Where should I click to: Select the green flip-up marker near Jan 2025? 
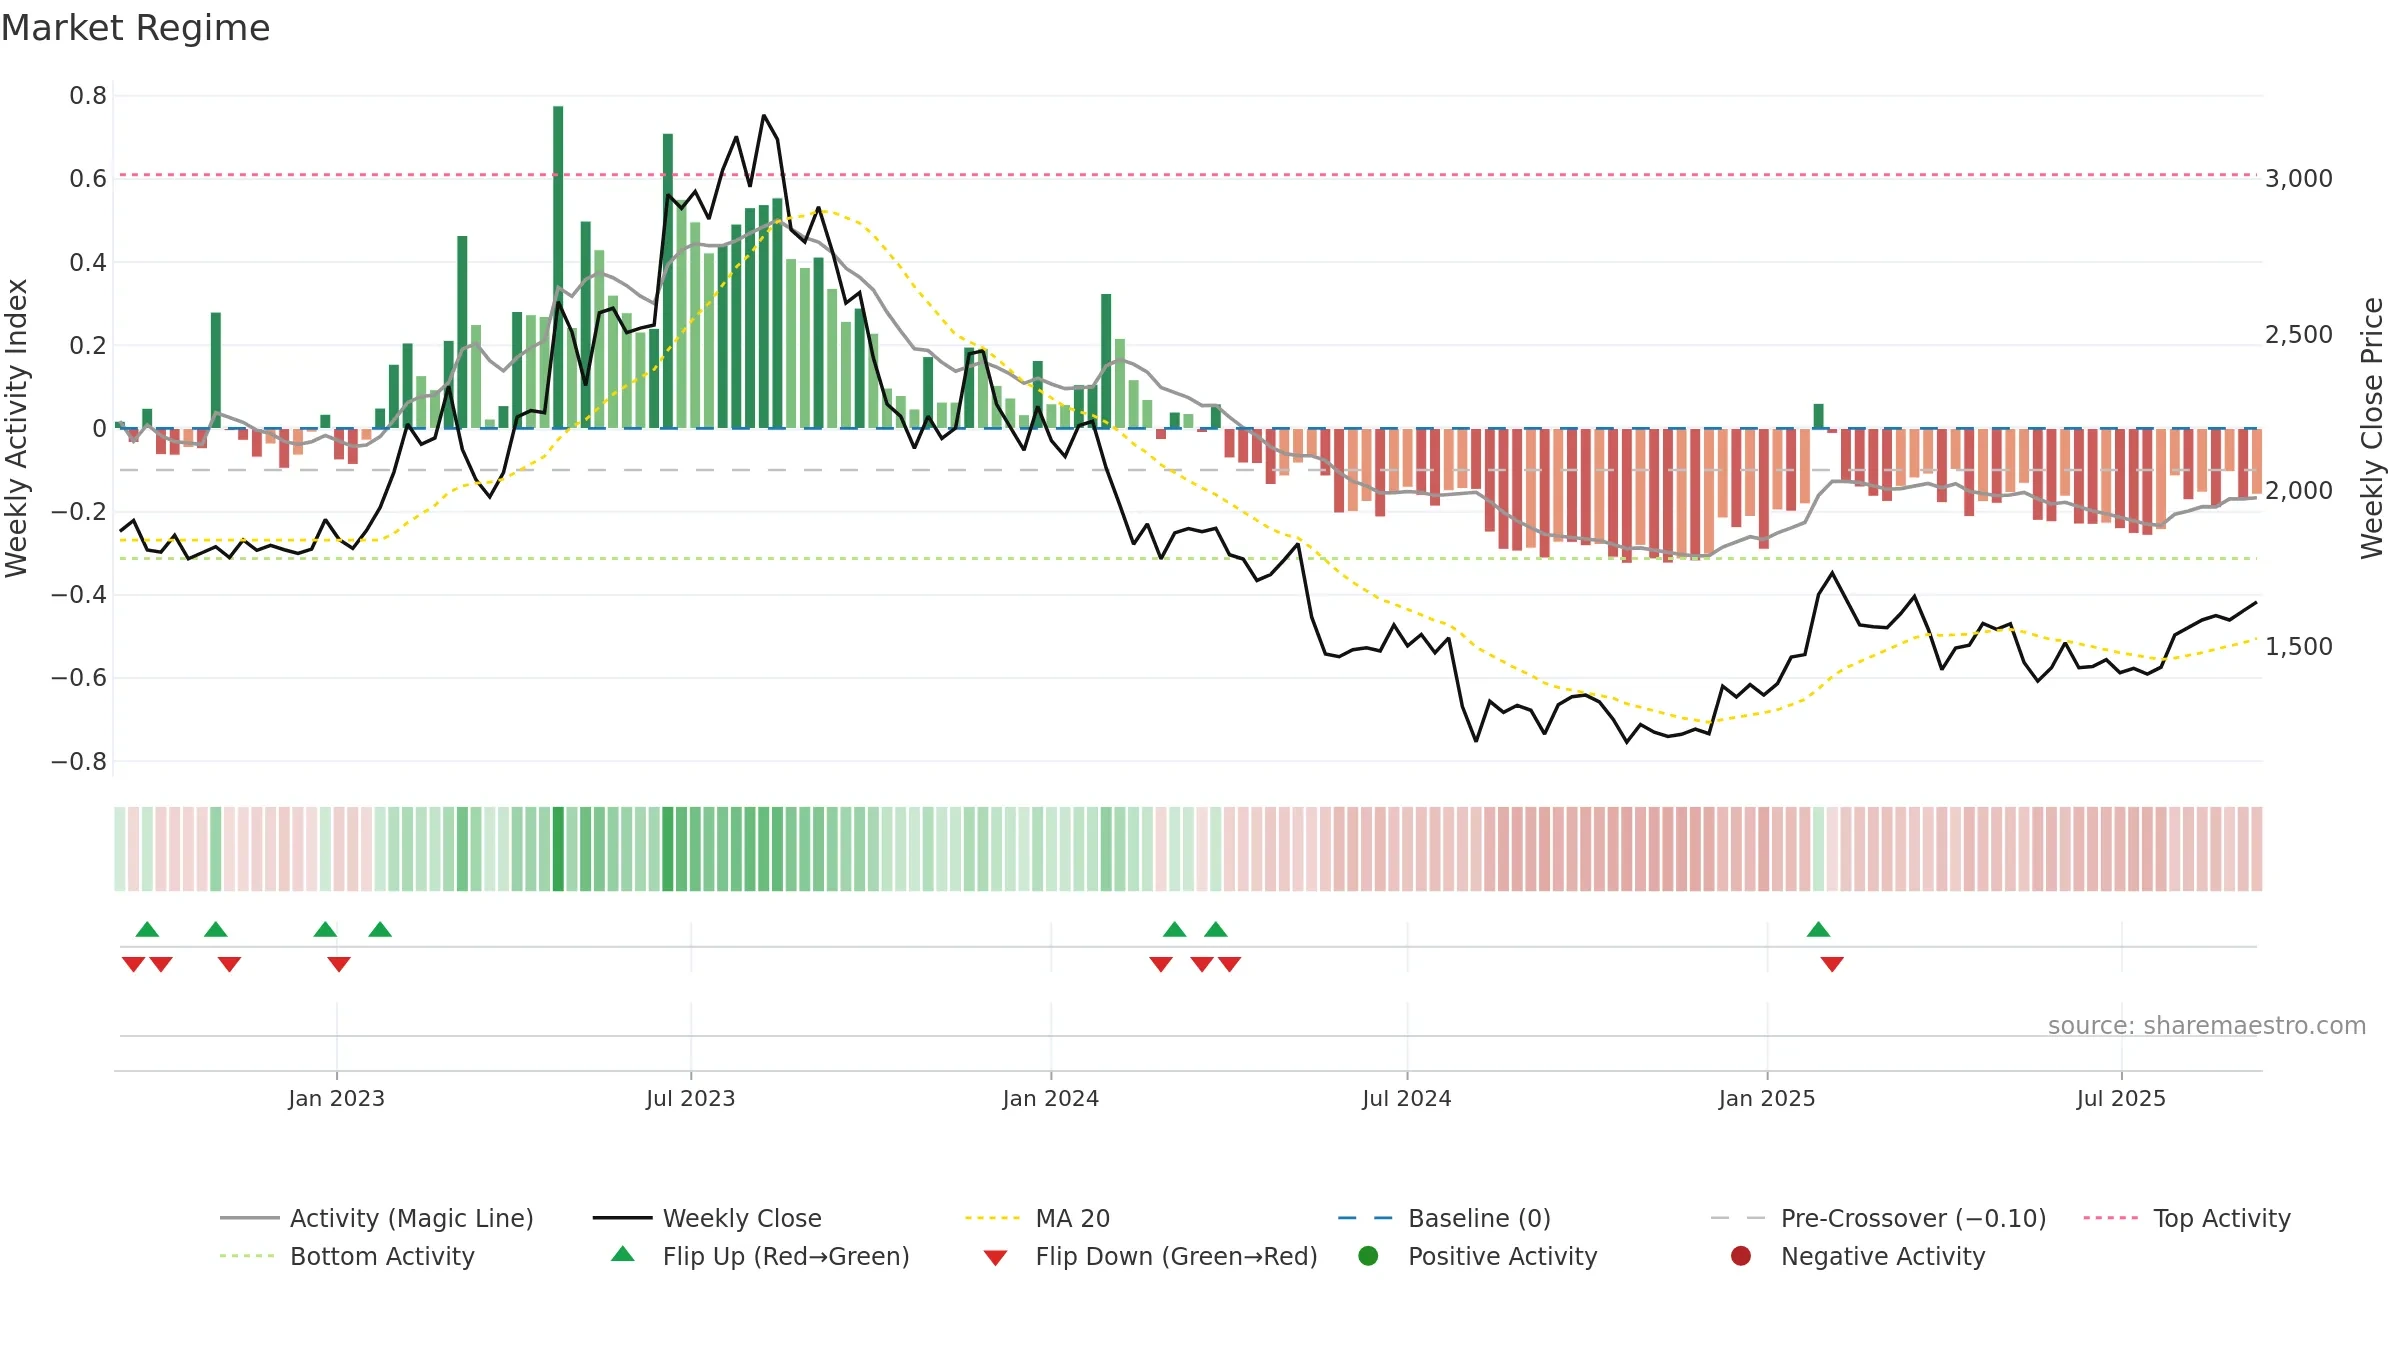[x=1818, y=929]
